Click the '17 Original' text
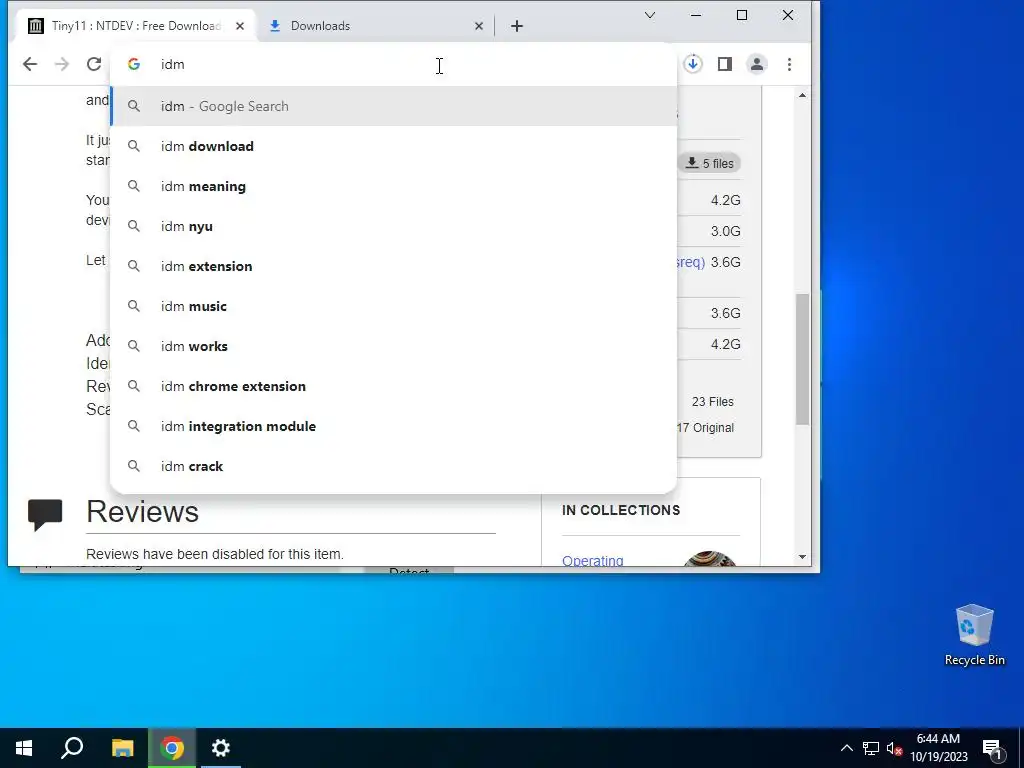Viewport: 1024px width, 768px height. tap(706, 428)
